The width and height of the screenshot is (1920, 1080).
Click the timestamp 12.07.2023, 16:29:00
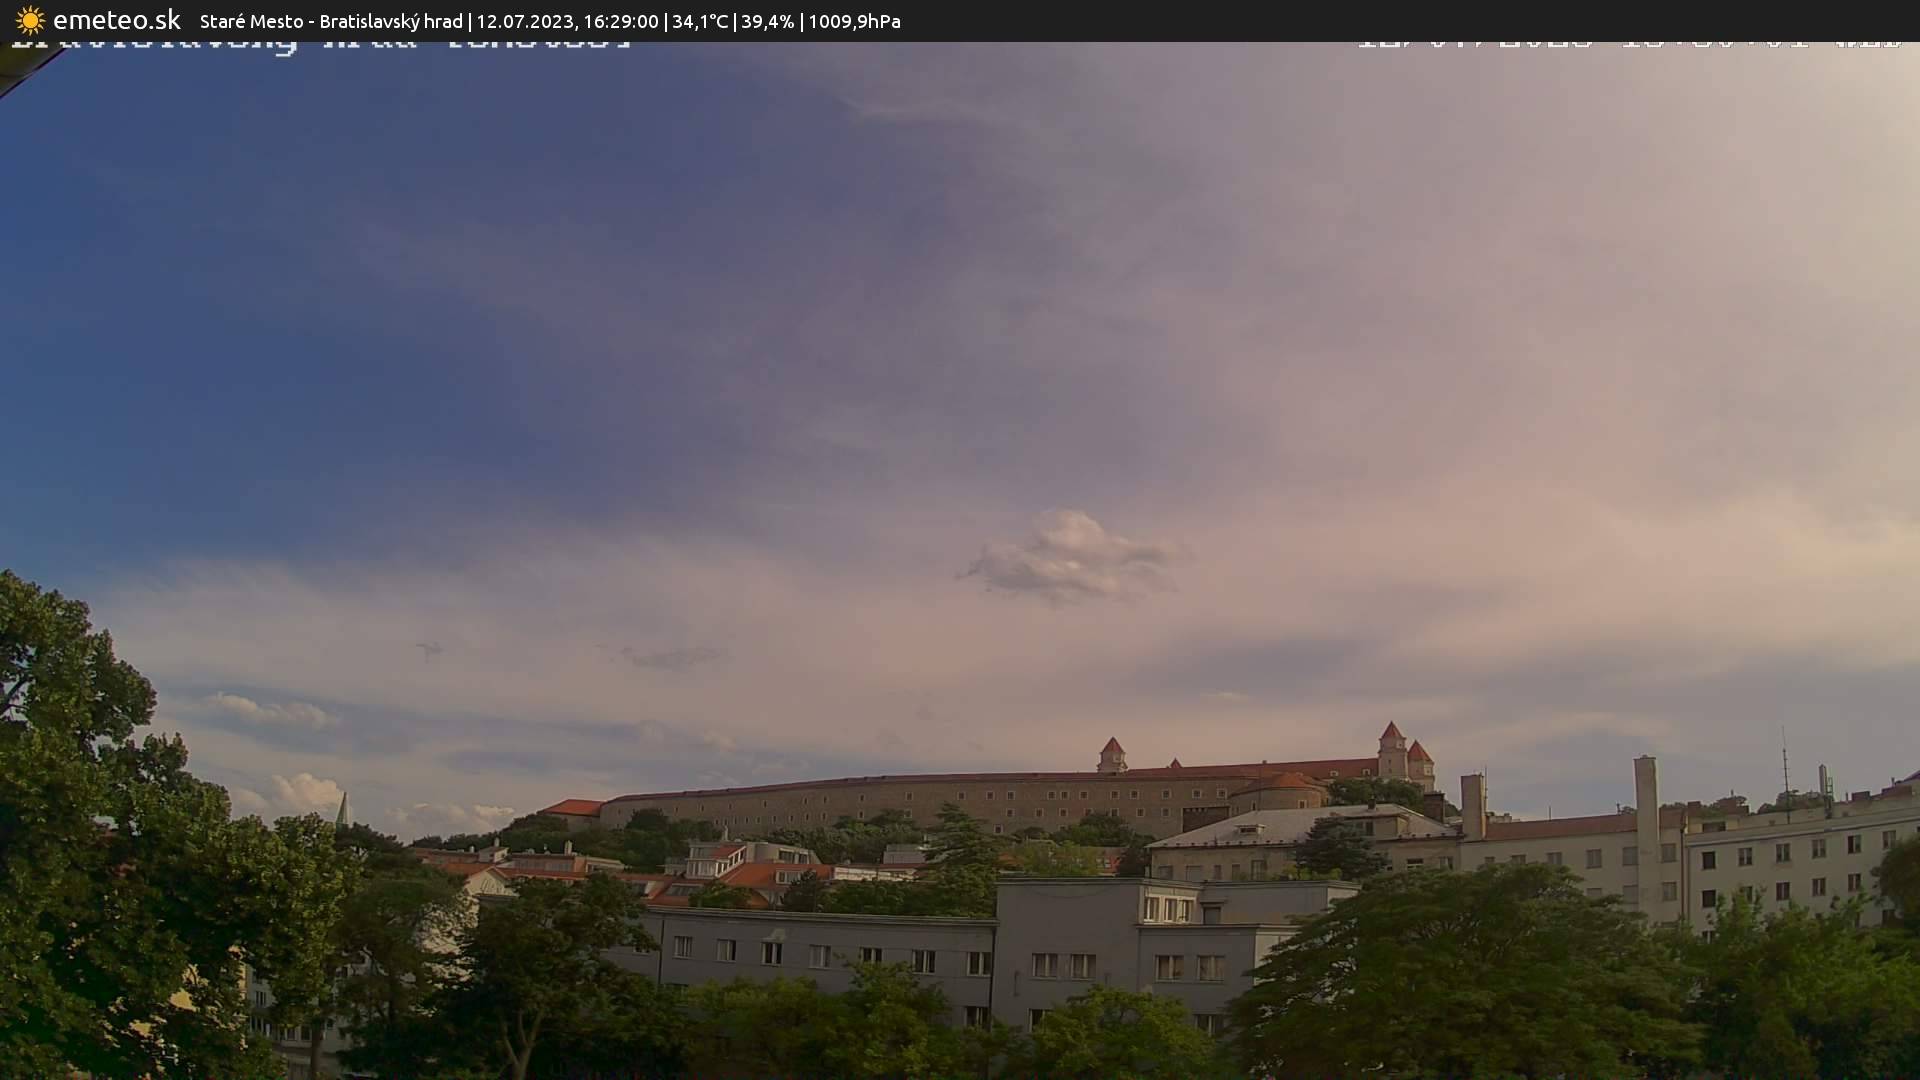569,20
